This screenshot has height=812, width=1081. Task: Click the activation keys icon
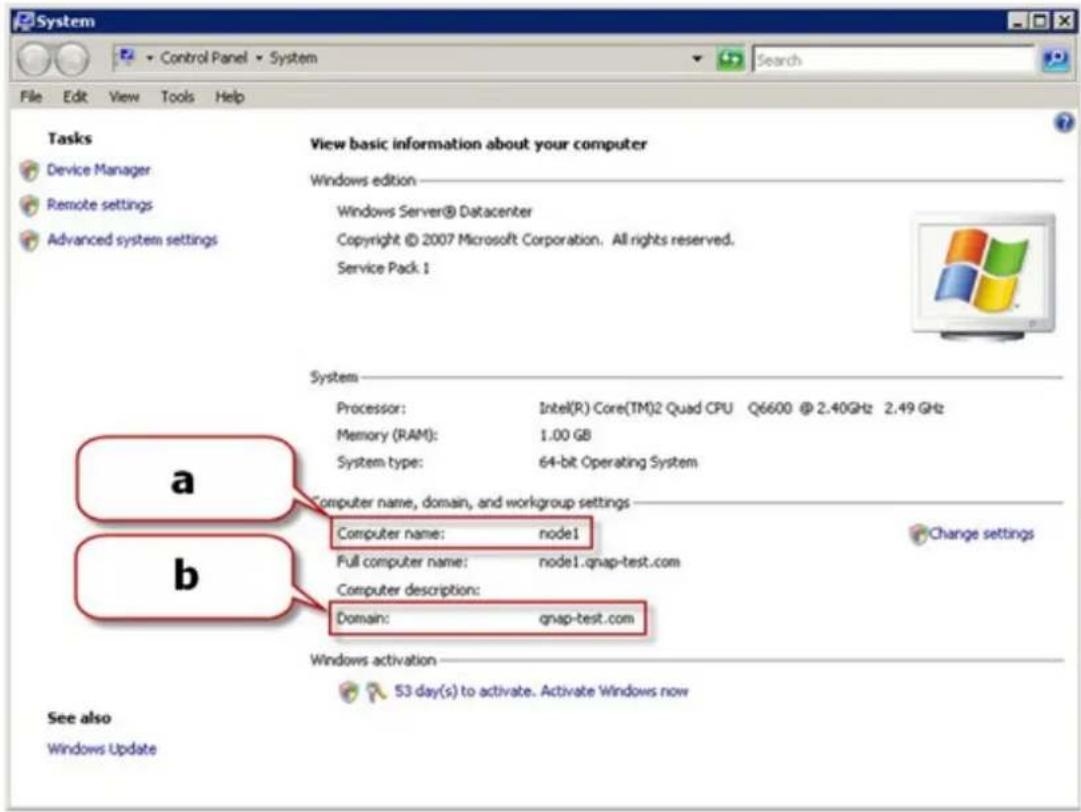[376, 691]
